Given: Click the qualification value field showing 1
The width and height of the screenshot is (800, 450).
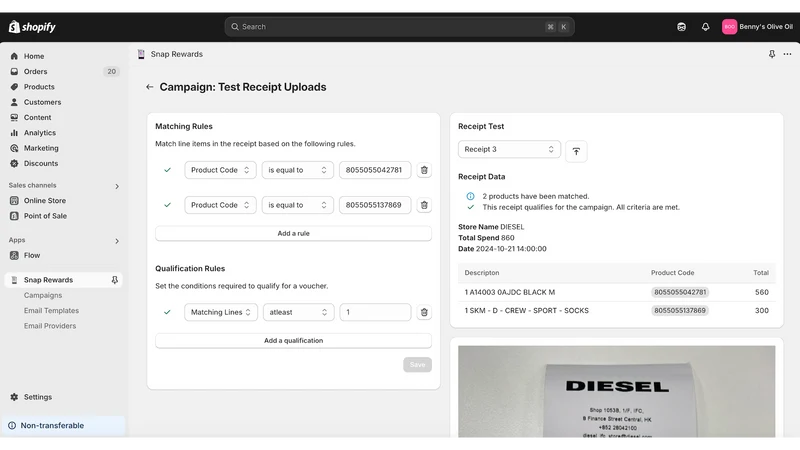Looking at the screenshot, I should pos(375,312).
